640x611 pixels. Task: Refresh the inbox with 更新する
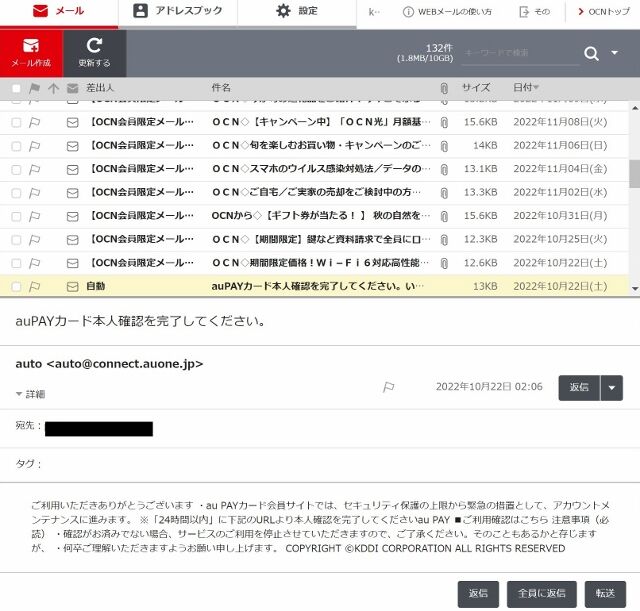click(94, 53)
